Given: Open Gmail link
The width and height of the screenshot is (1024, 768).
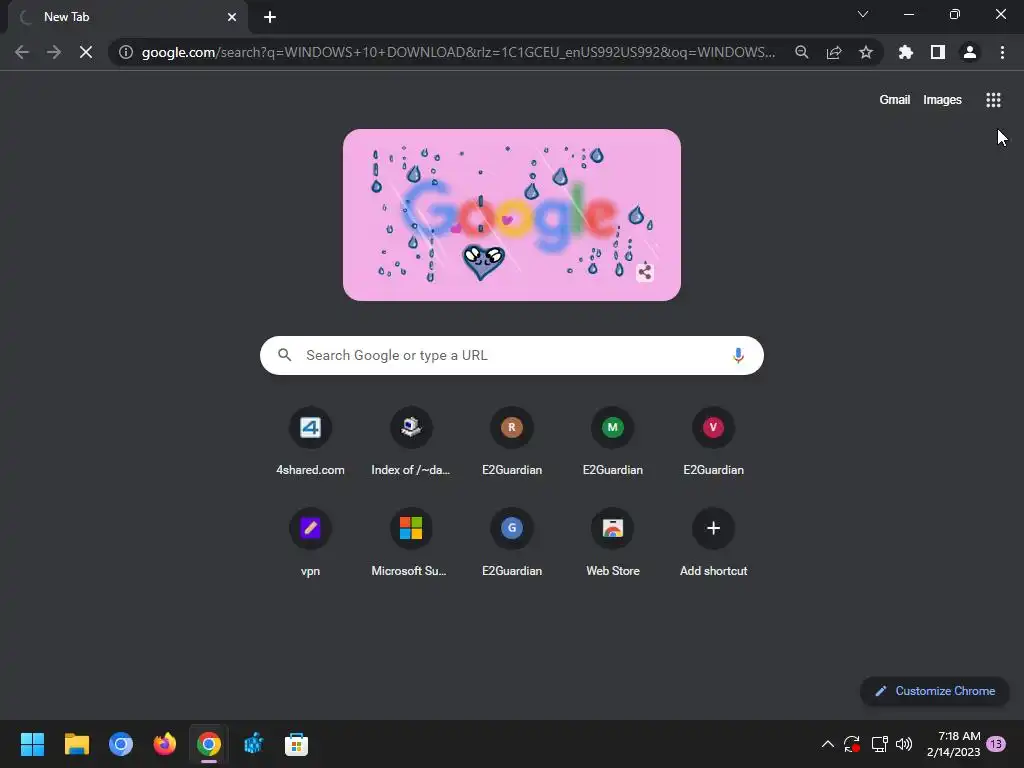Looking at the screenshot, I should point(894,100).
